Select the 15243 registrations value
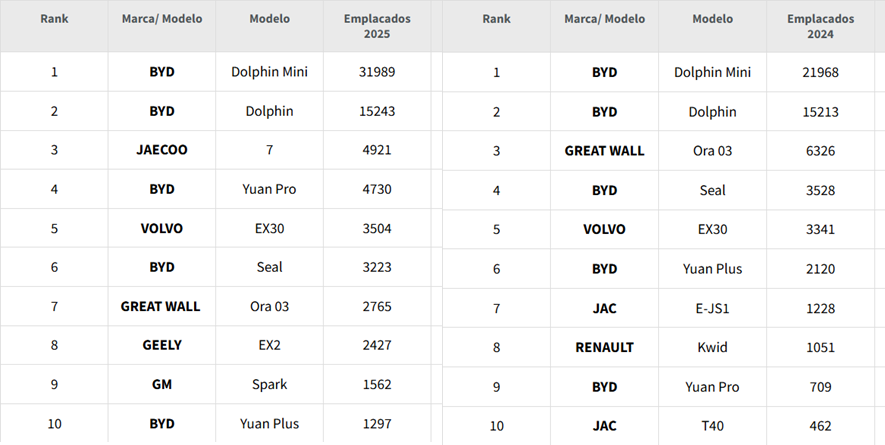The height and width of the screenshot is (445, 885). [377, 111]
